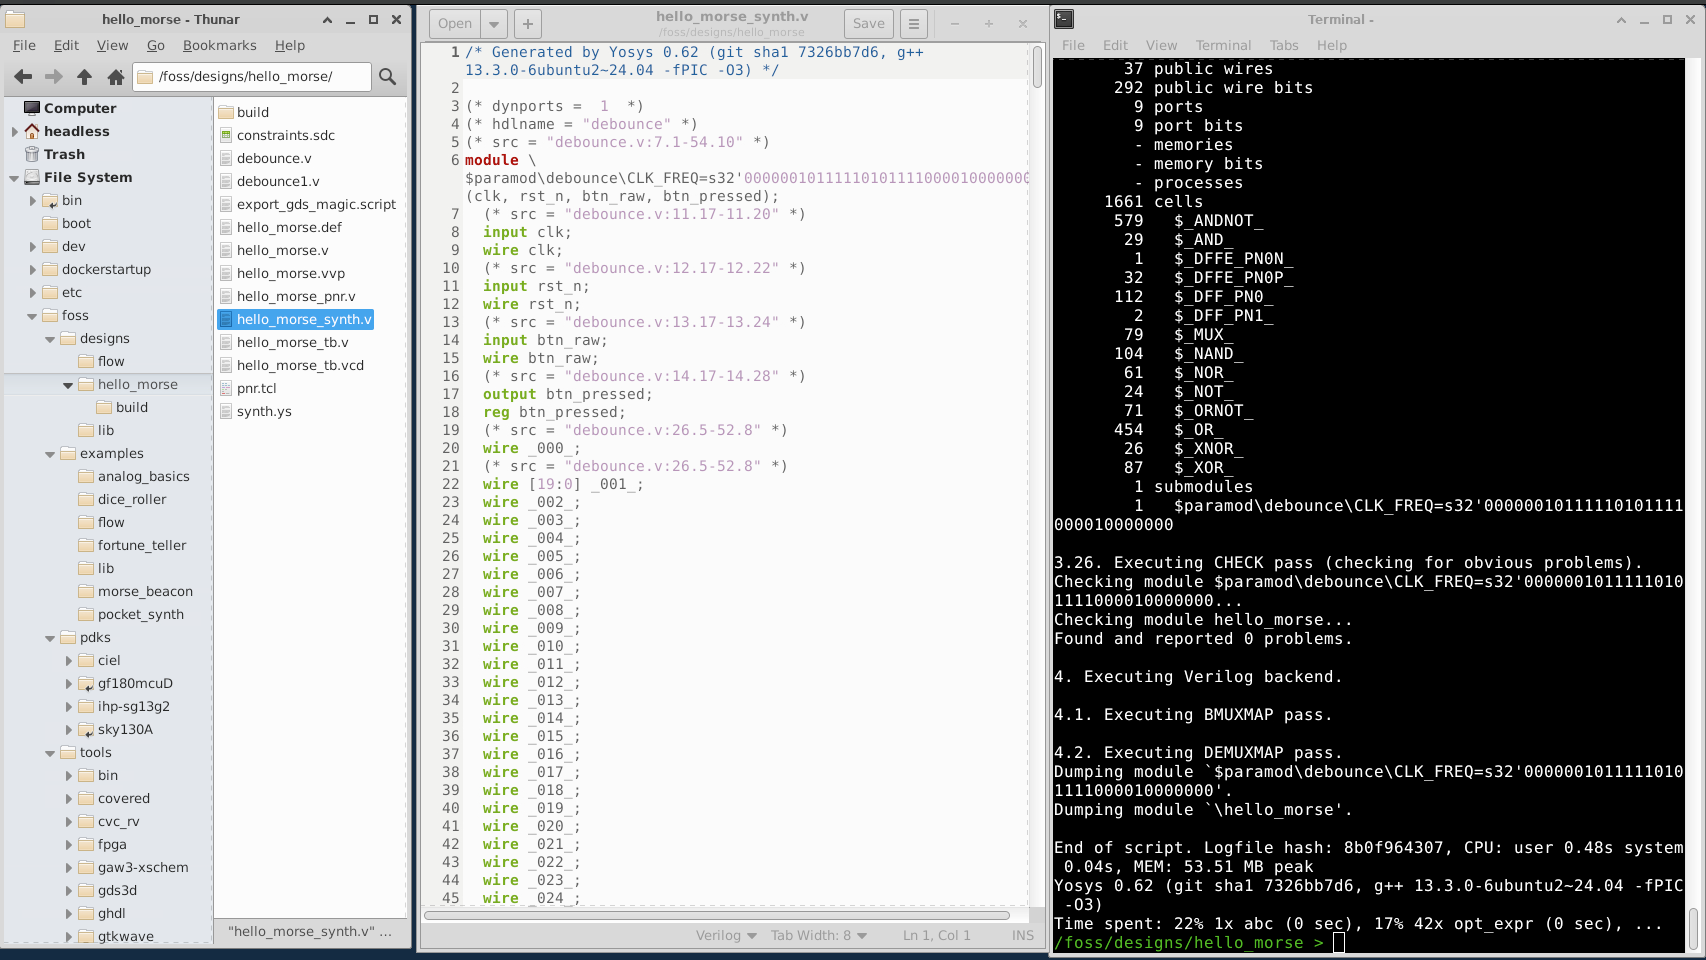Viewport: 1706px width, 960px height.
Task: Open the Verilog language selector
Action: [x=726, y=936]
